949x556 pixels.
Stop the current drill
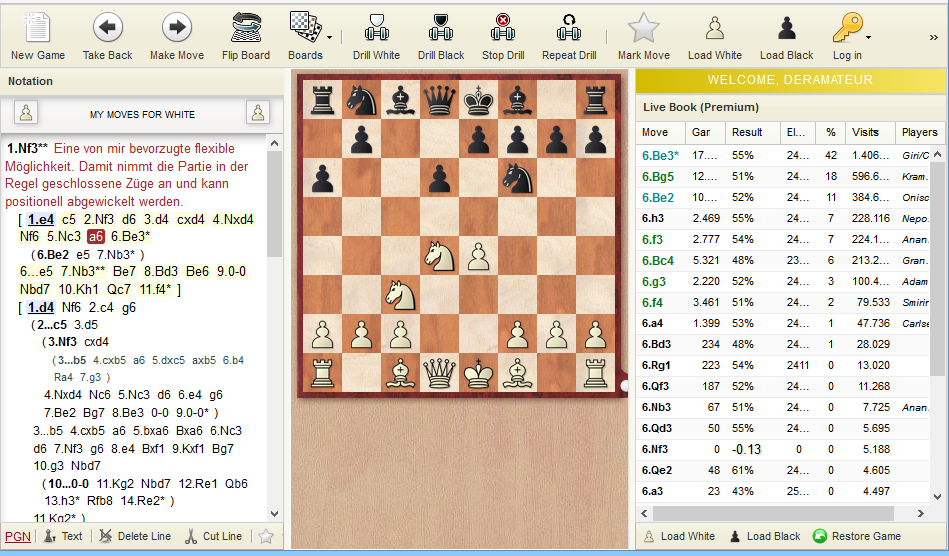click(x=503, y=28)
